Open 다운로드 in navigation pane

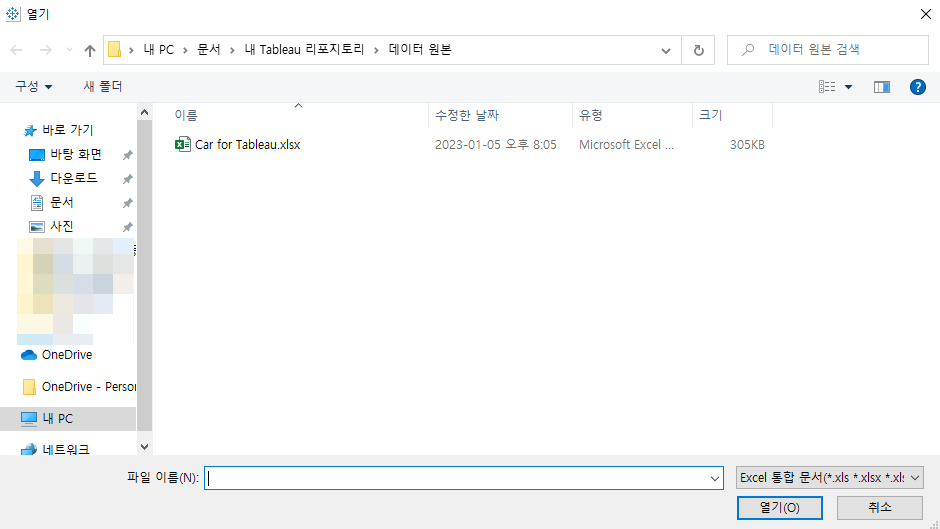click(x=73, y=179)
